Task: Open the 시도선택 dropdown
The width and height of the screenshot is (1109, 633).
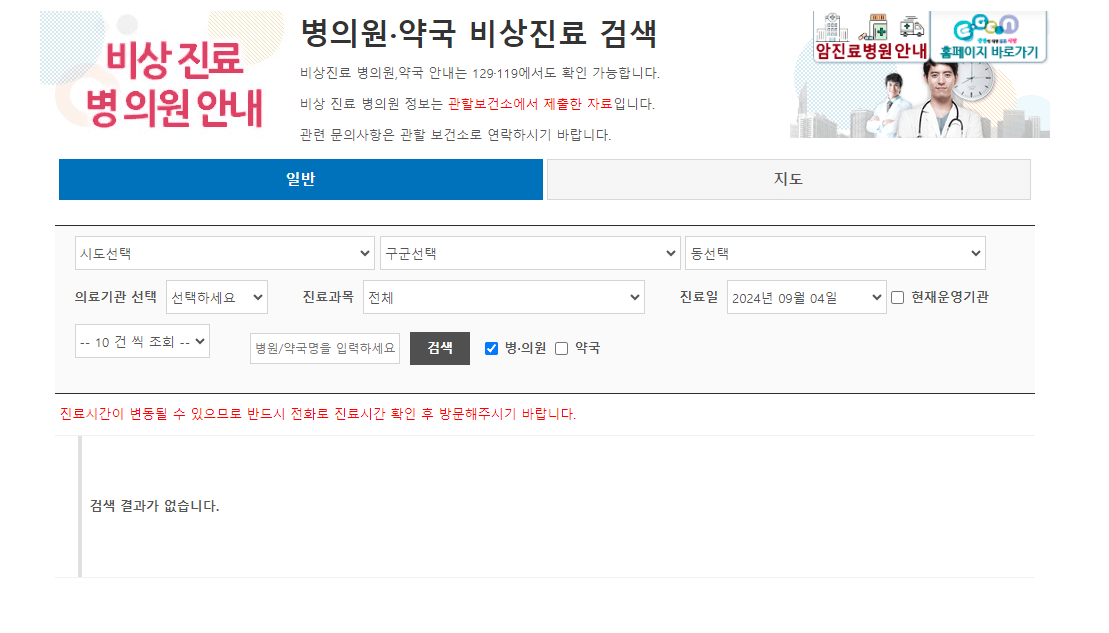Action: click(225, 253)
